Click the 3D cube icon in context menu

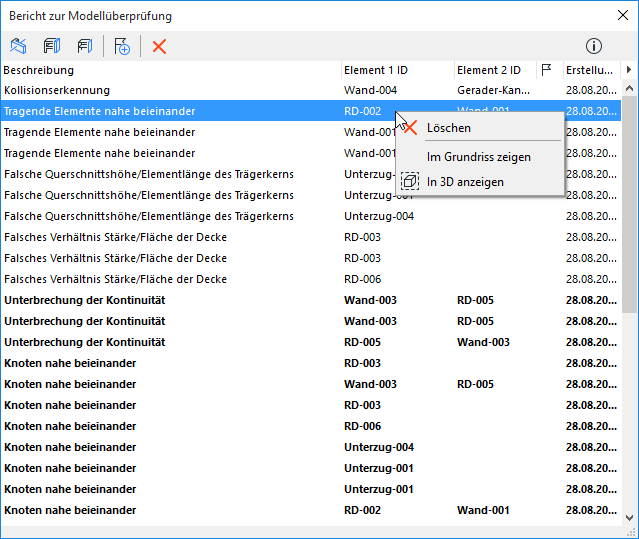pyautogui.click(x=409, y=182)
